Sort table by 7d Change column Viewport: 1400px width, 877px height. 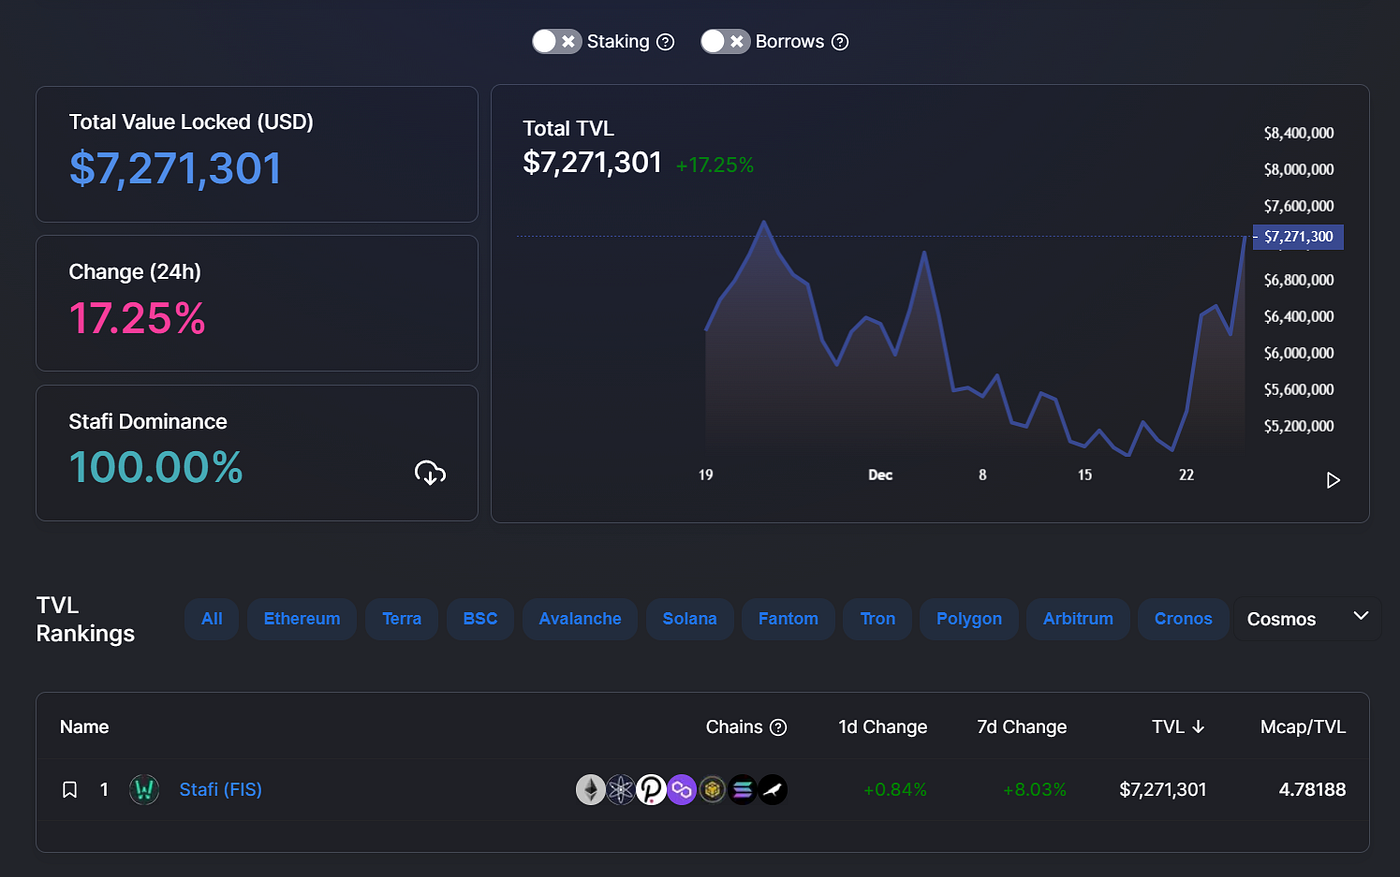pyautogui.click(x=1022, y=727)
